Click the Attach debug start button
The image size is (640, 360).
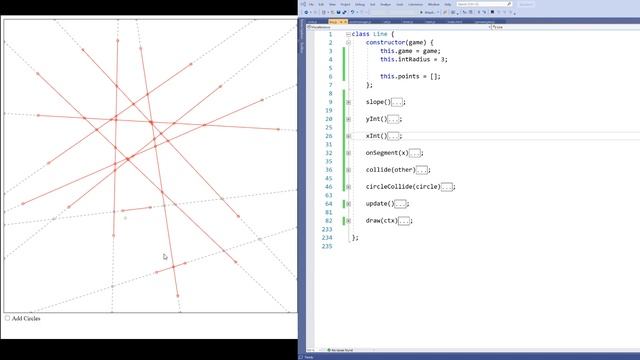pos(429,12)
